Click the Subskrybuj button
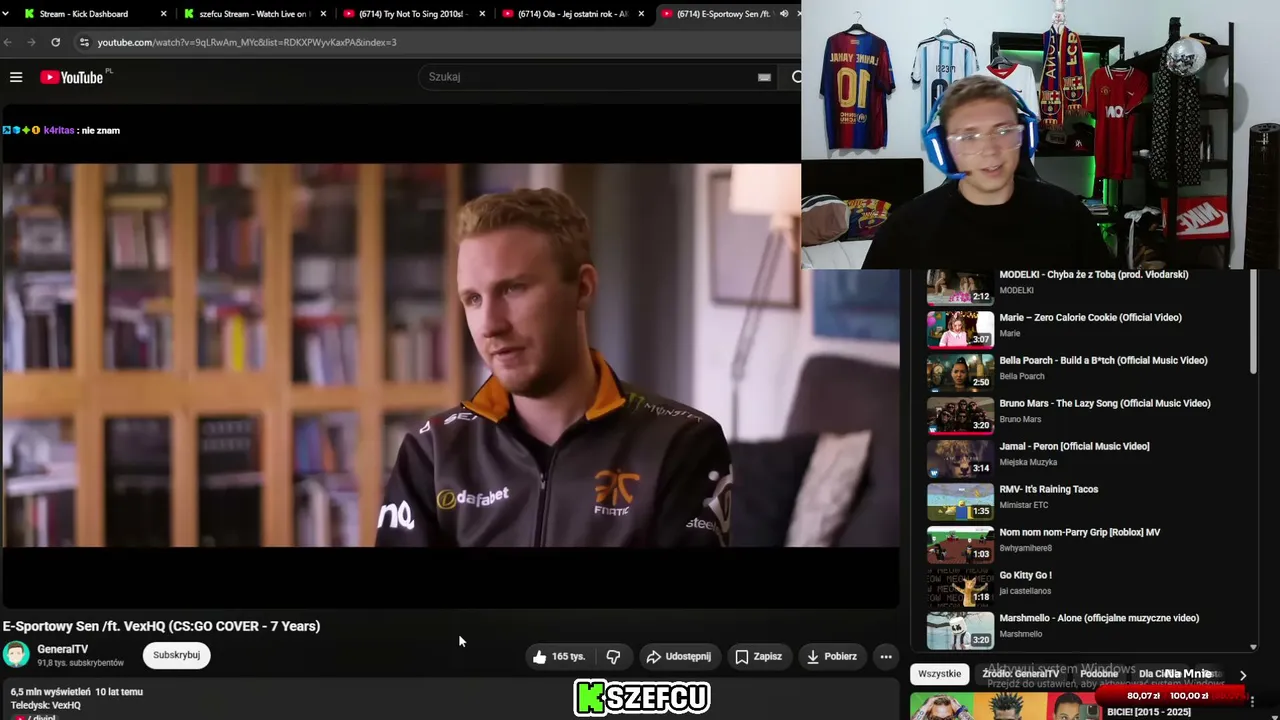Image resolution: width=1280 pixels, height=720 pixels. 176,655
